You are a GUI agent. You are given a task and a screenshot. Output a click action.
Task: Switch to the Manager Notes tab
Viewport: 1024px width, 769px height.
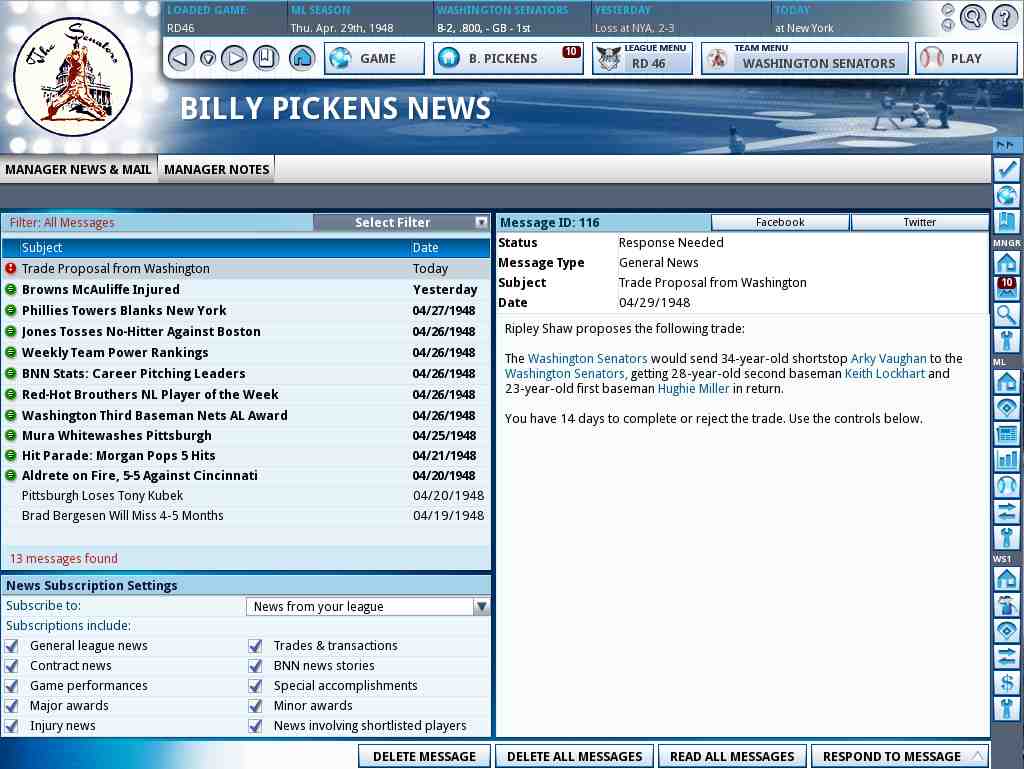pyautogui.click(x=217, y=170)
